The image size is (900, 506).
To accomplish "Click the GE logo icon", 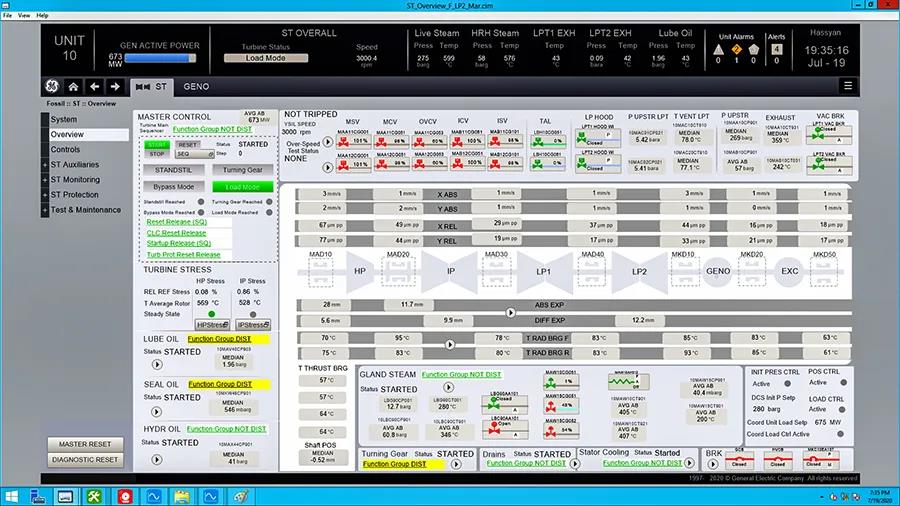I will (x=50, y=87).
